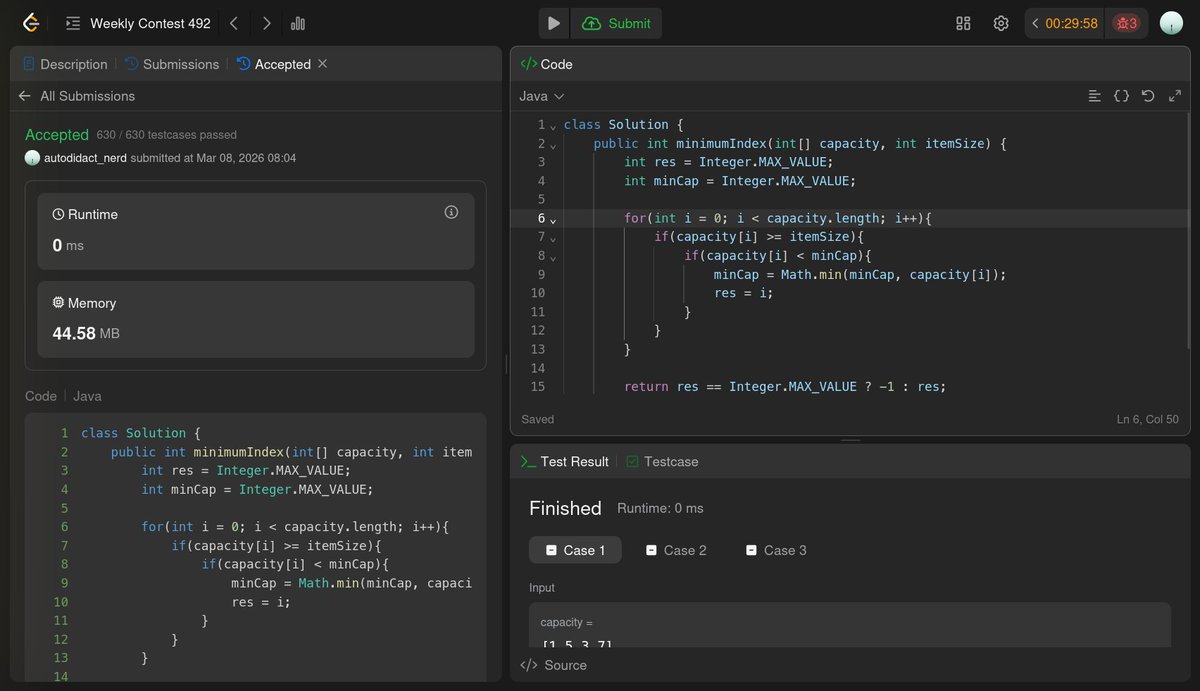Collapse code fold at line 1
This screenshot has height=691, width=1200.
pyautogui.click(x=553, y=125)
